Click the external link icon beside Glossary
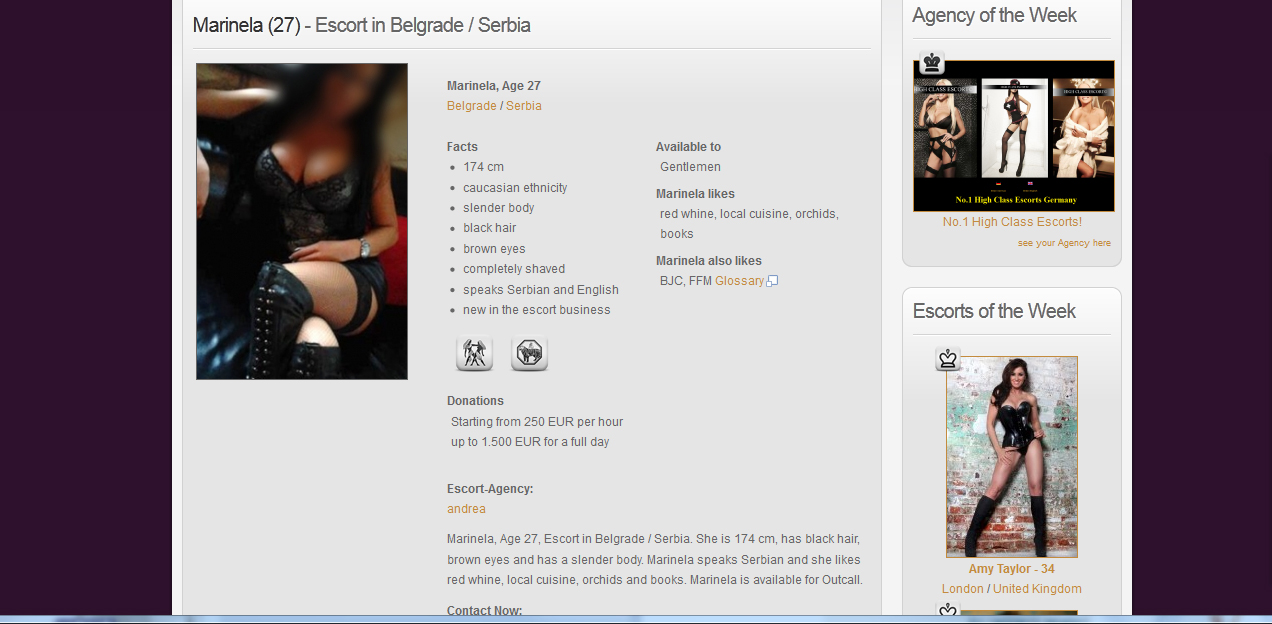Viewport: 1272px width, 624px height. point(772,281)
